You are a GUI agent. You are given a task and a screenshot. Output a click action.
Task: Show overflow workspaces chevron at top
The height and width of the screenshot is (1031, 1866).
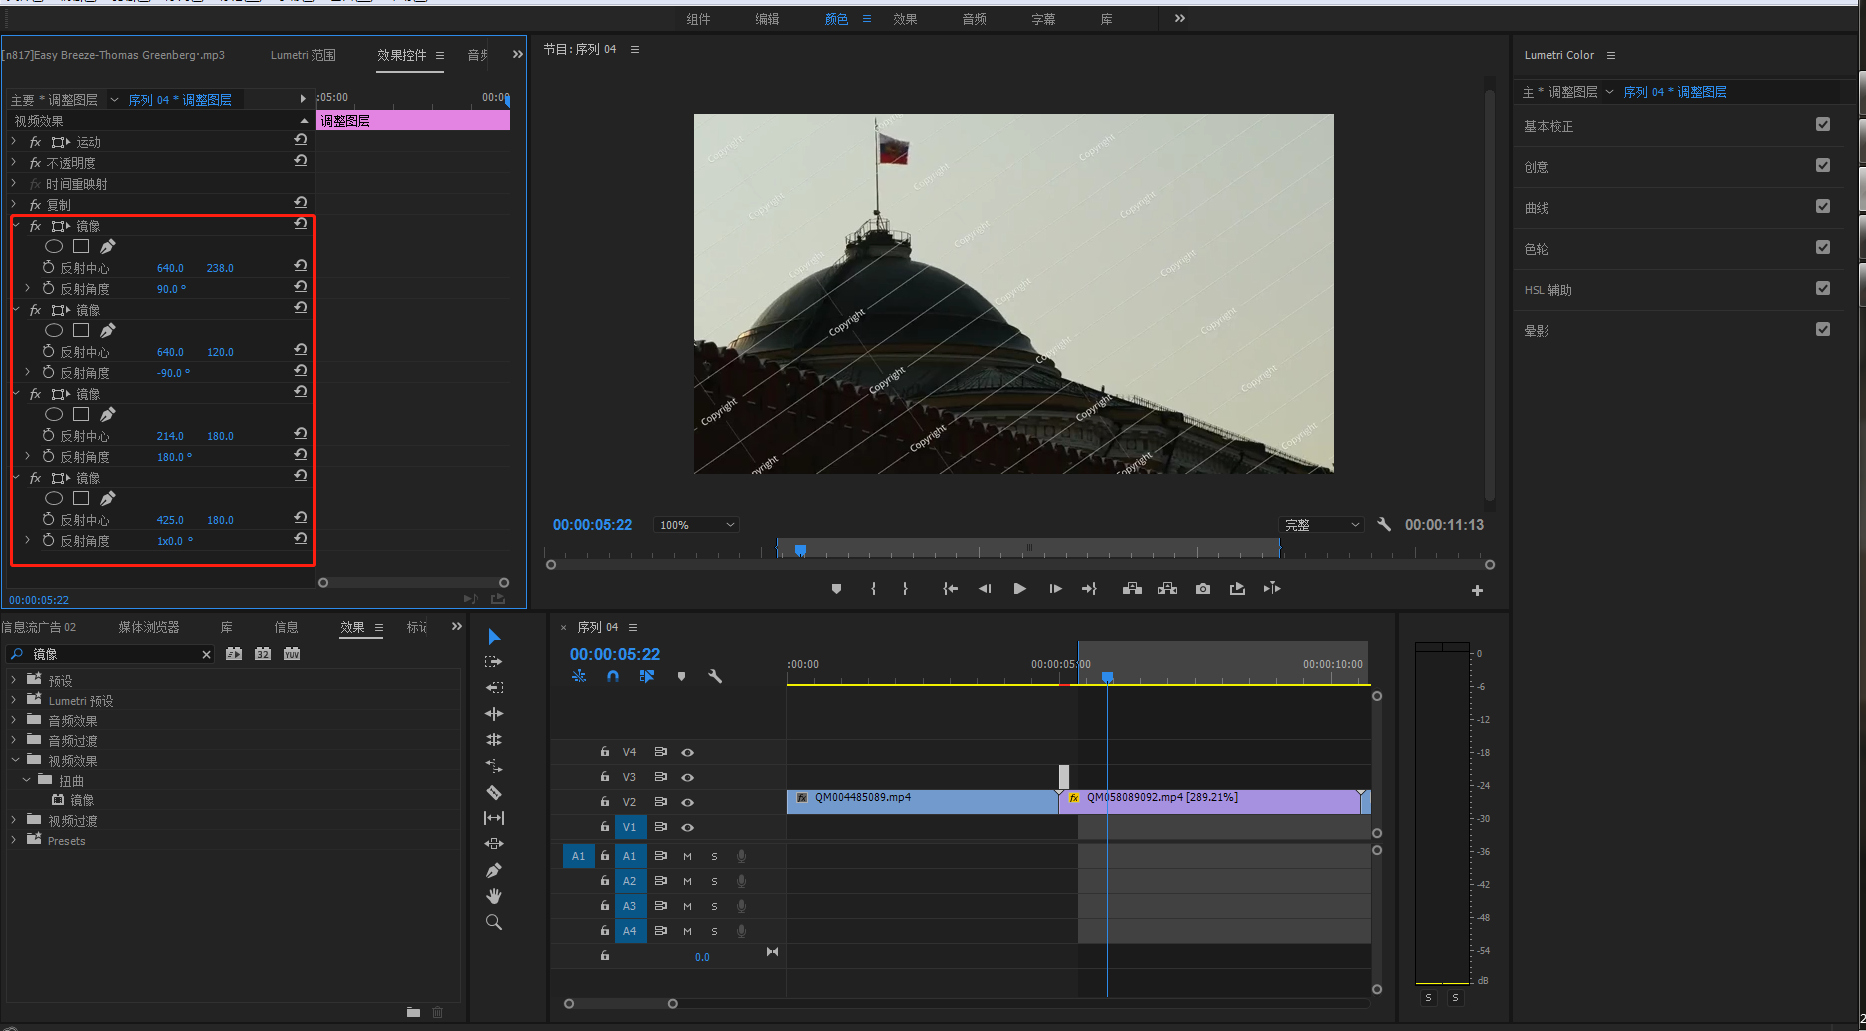1180,18
